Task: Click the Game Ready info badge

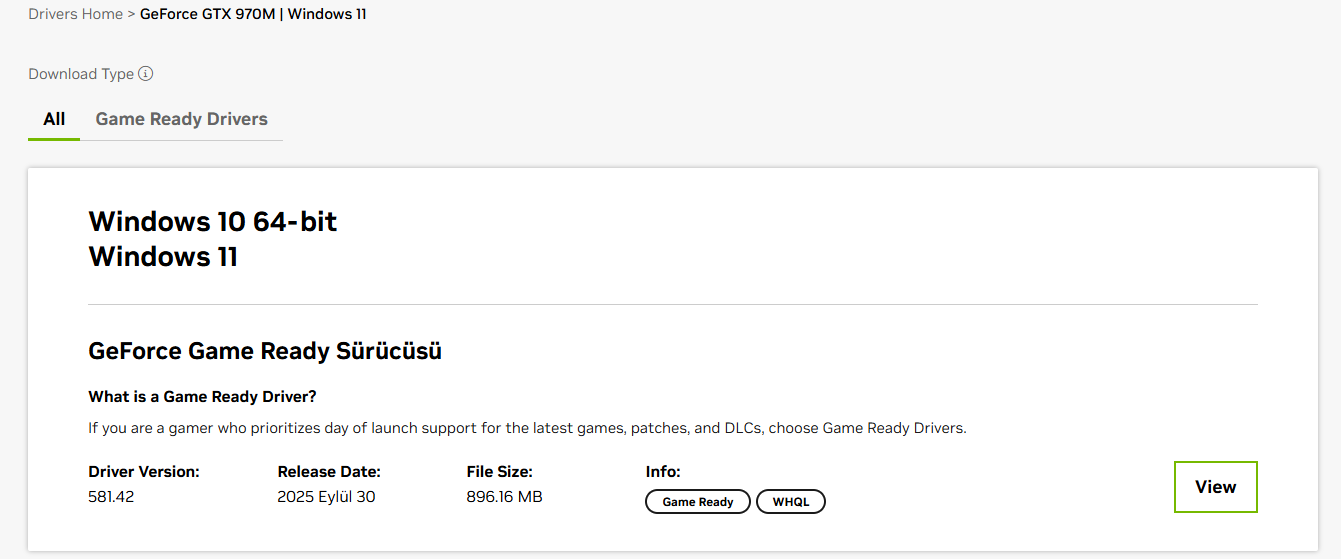Action: 697,502
